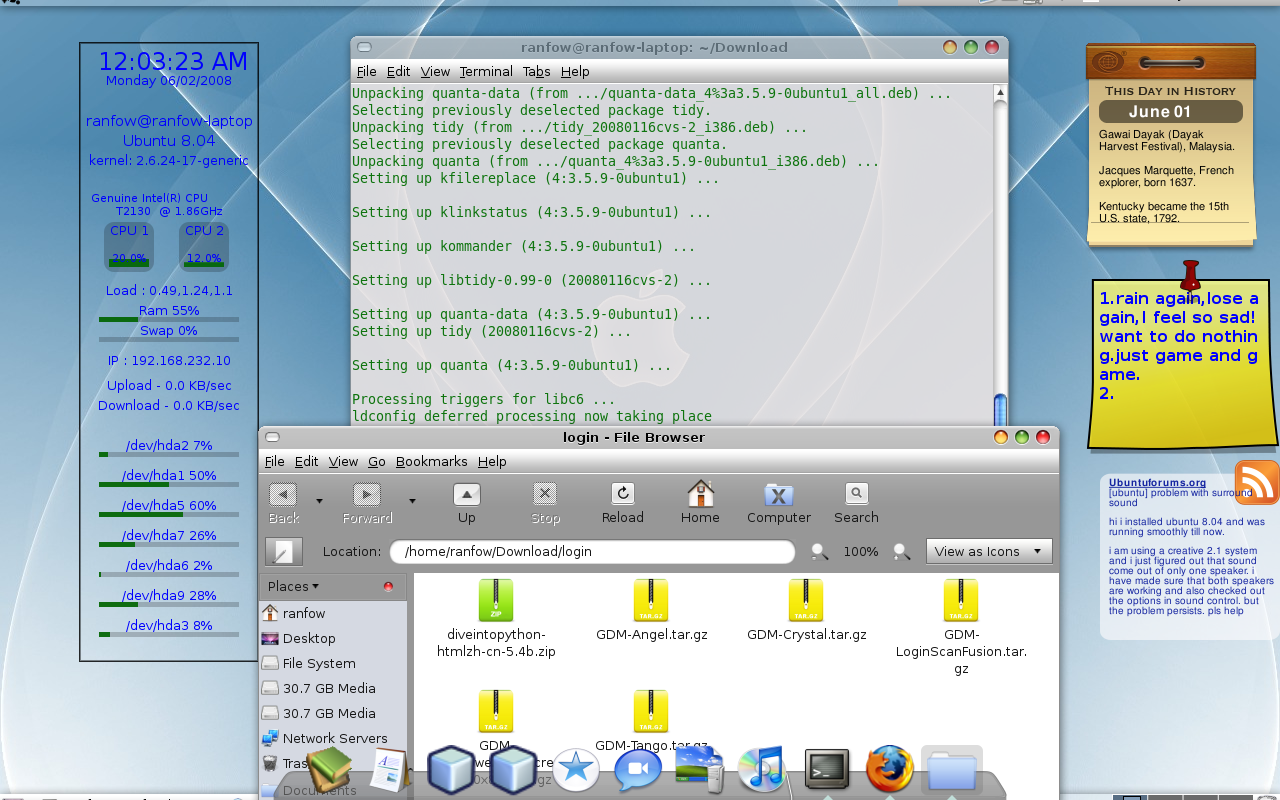Click the terminal scrollbar thumb
Image resolution: width=1280 pixels, height=800 pixels.
pos(999,410)
